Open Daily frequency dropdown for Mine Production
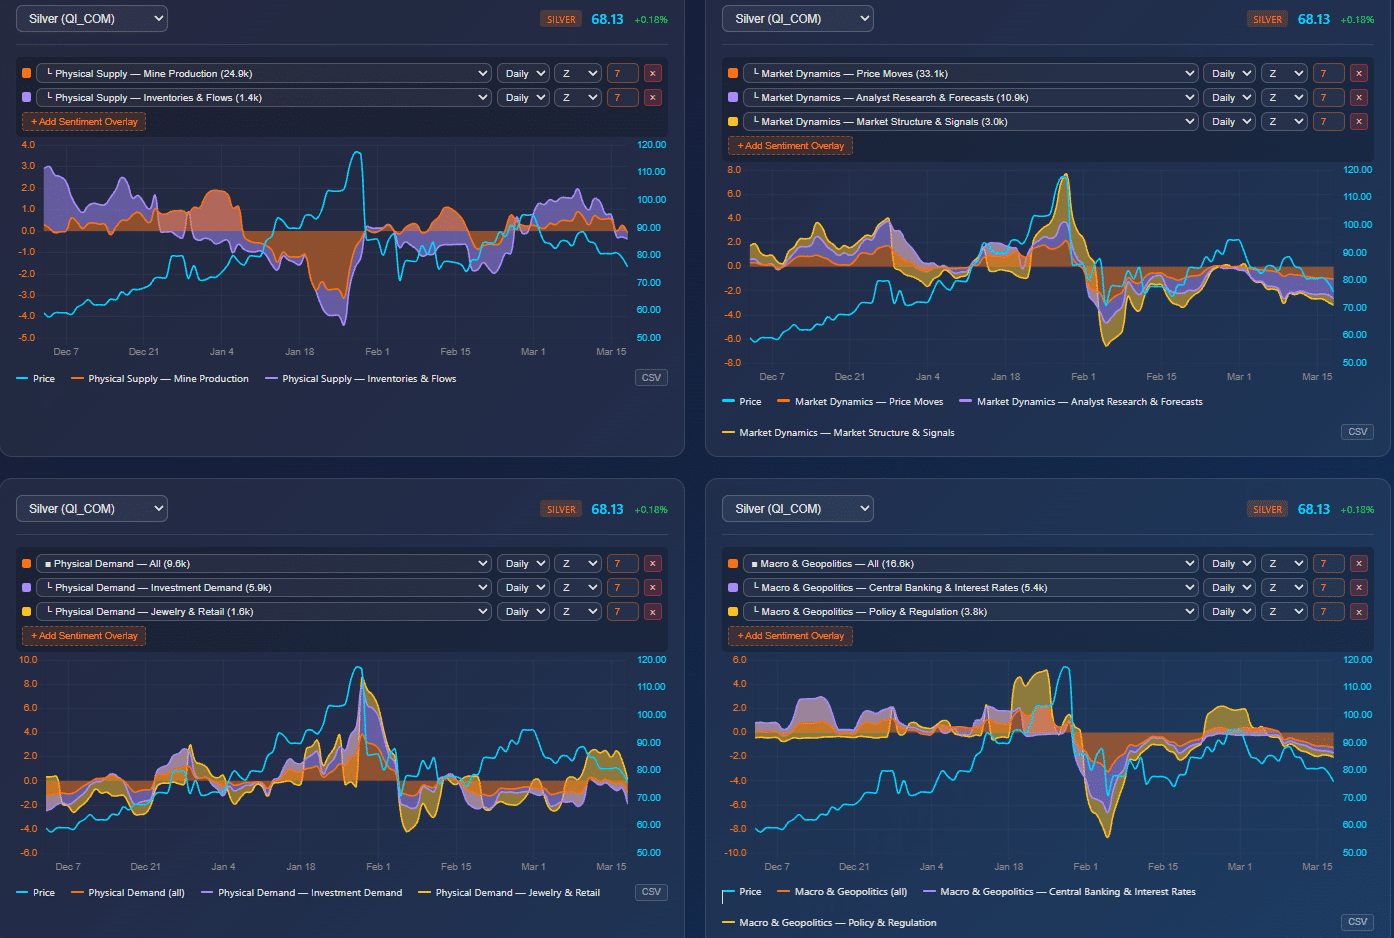This screenshot has height=938, width=1394. point(523,73)
